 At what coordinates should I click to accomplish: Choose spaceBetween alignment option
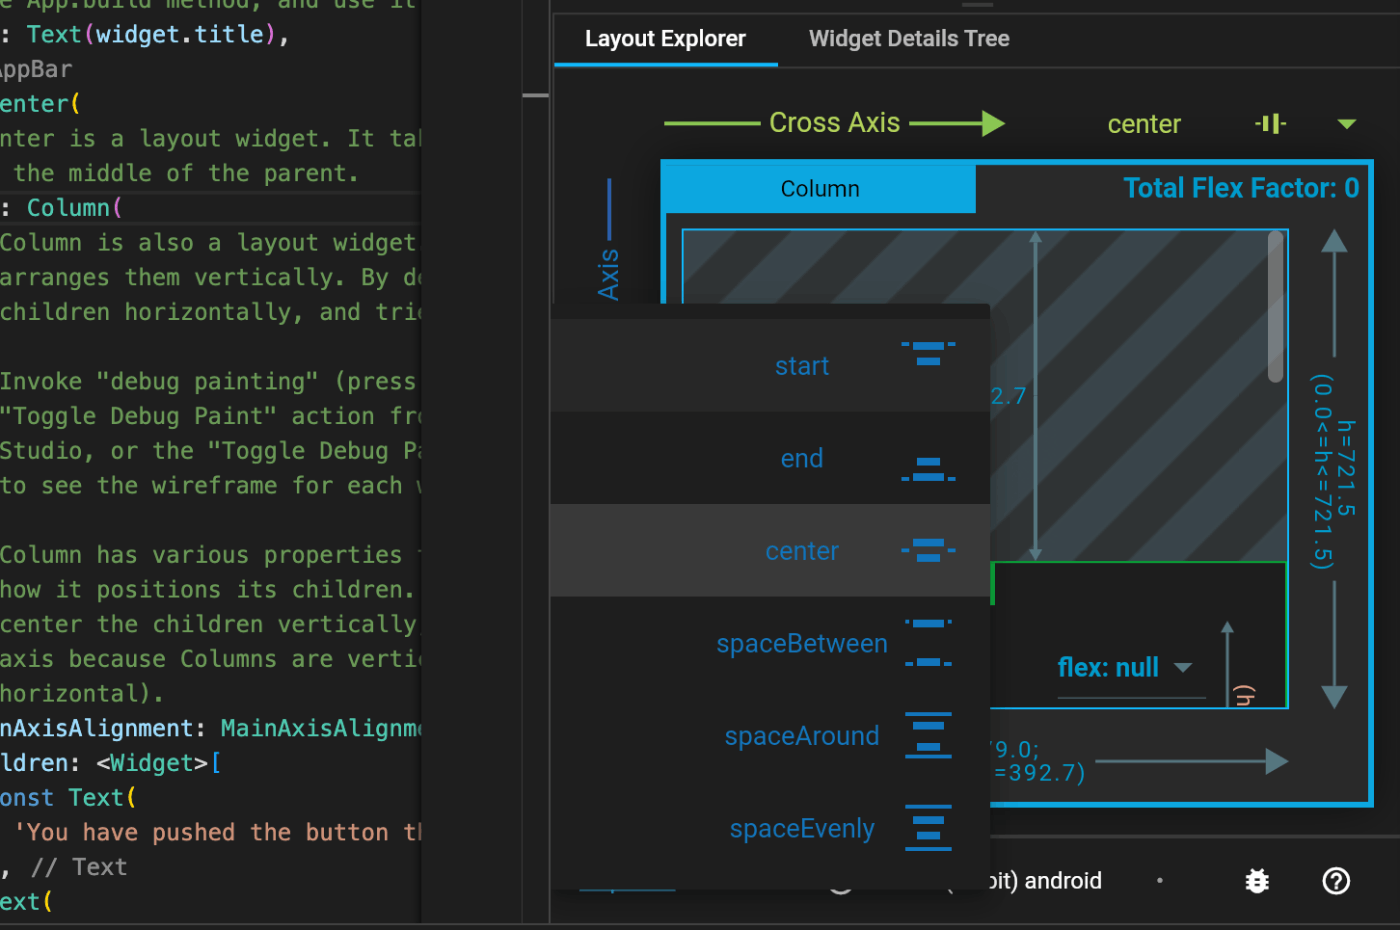pyautogui.click(x=770, y=643)
